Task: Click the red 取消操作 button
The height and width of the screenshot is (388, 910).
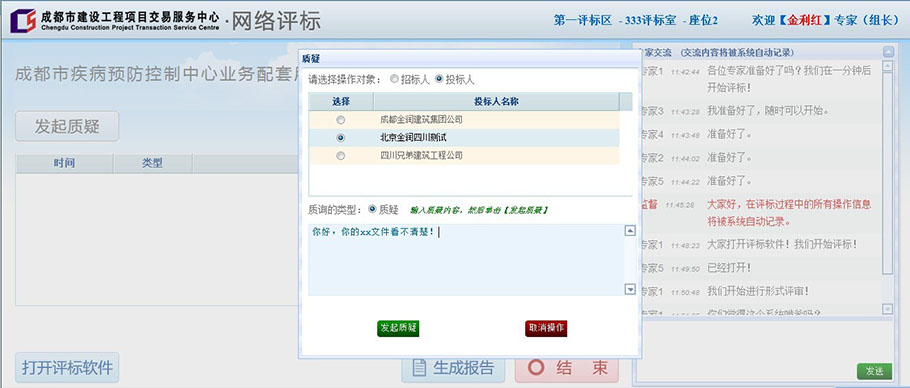Action: click(546, 328)
